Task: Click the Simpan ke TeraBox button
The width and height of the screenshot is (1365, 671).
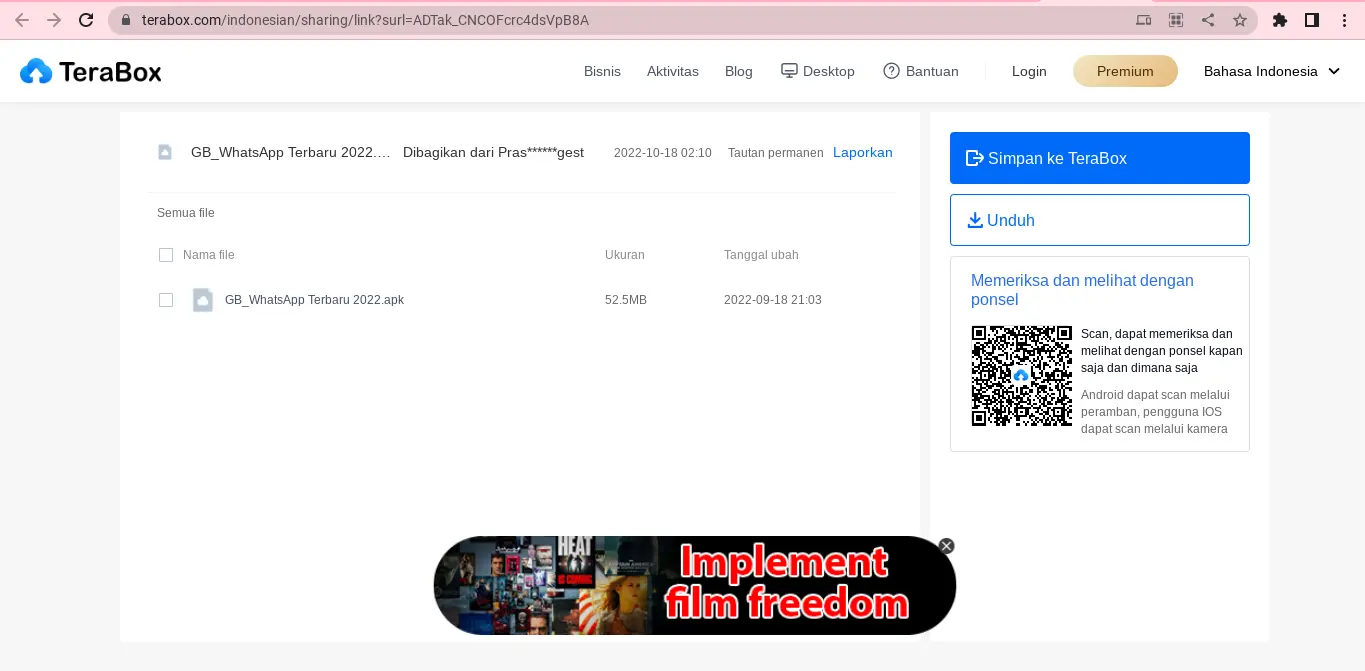Action: tap(1100, 158)
